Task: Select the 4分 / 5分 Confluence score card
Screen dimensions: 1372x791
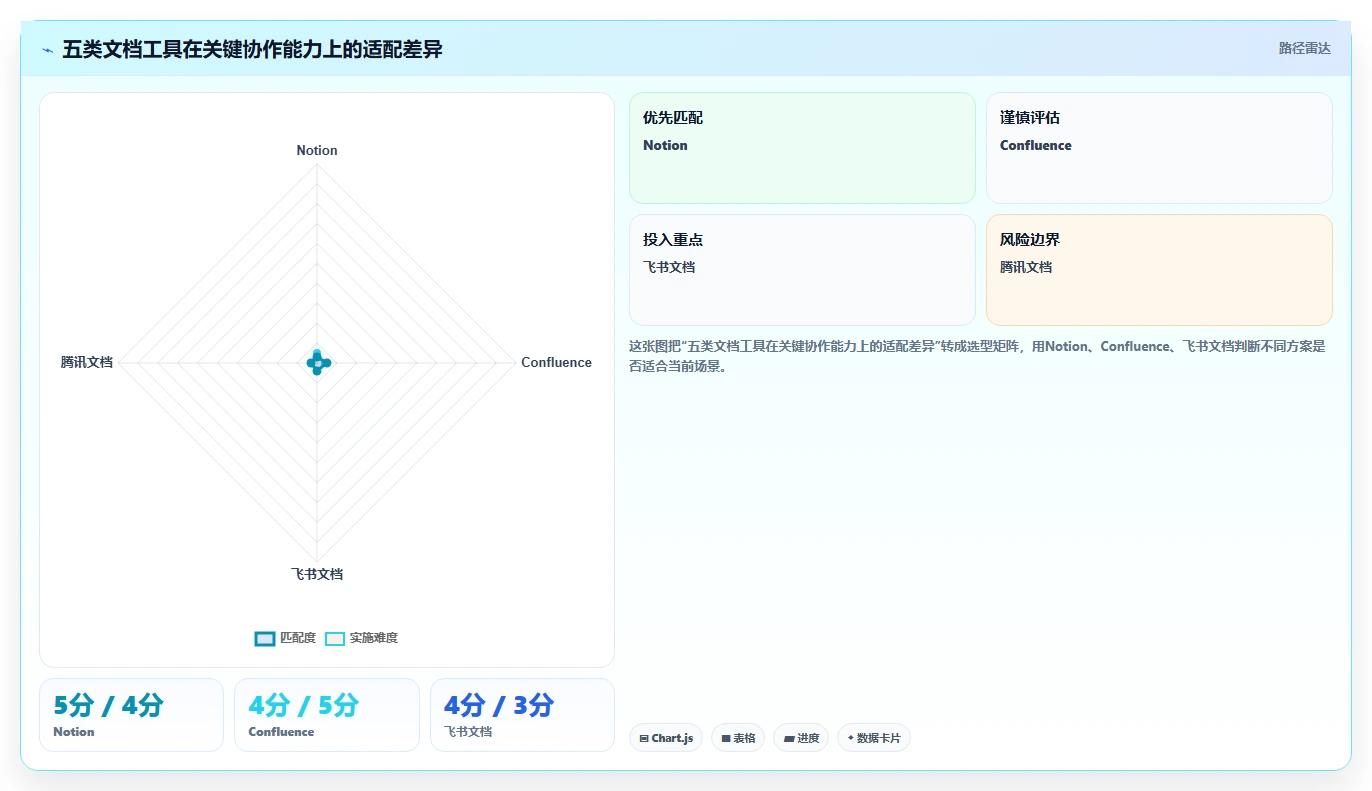Action: (x=326, y=715)
